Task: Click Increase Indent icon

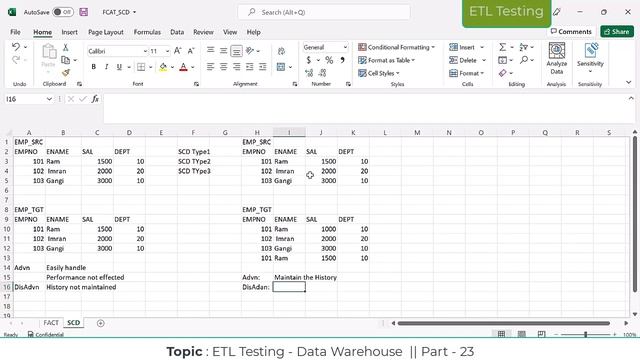Action: (262, 67)
